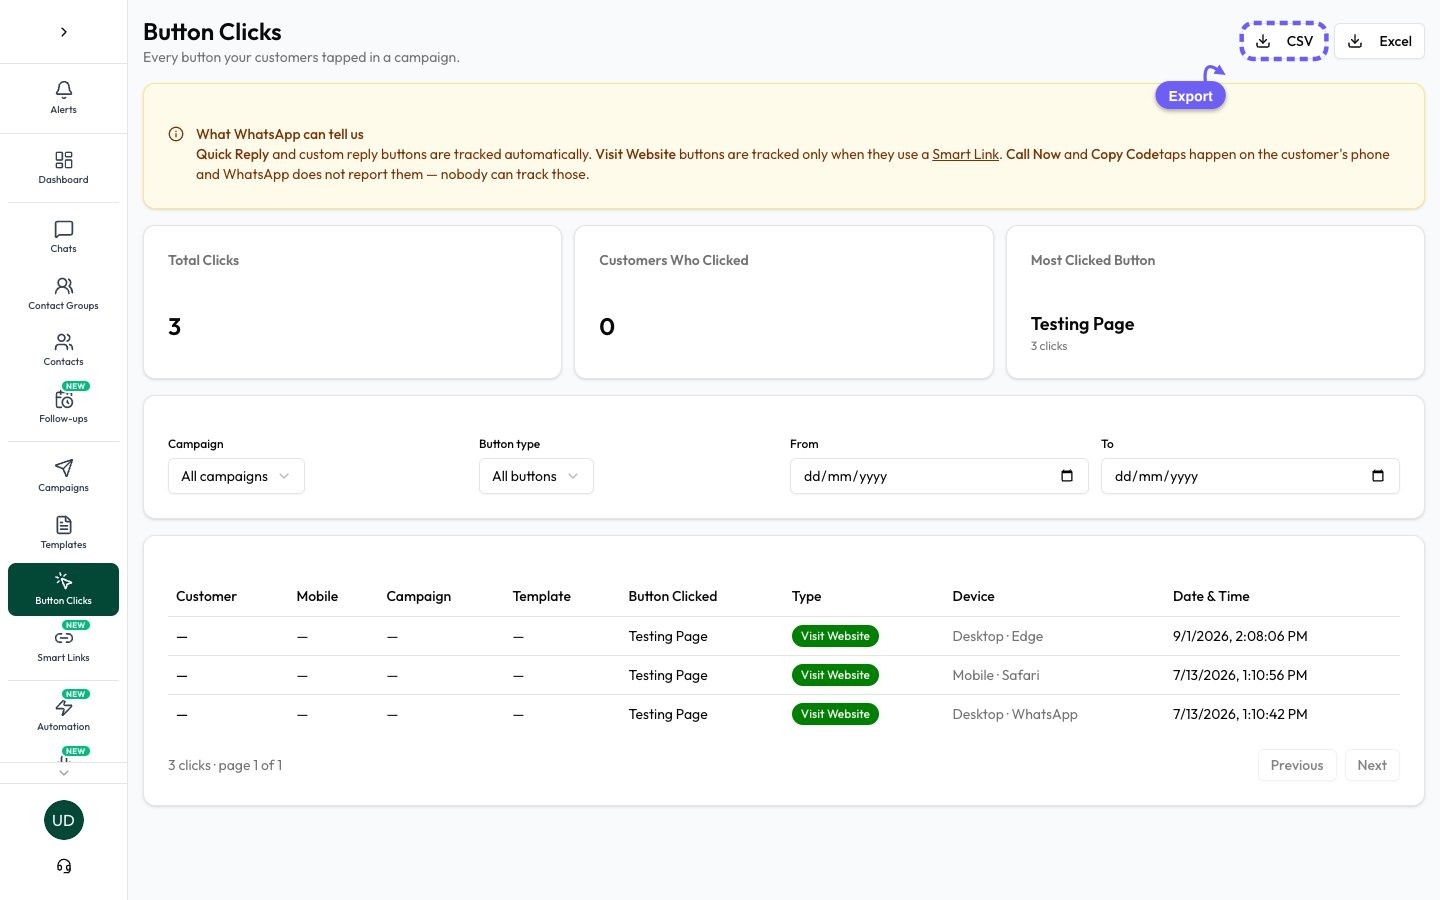This screenshot has height=900, width=1440.
Task: Click the Previous page button
Action: tap(1297, 765)
